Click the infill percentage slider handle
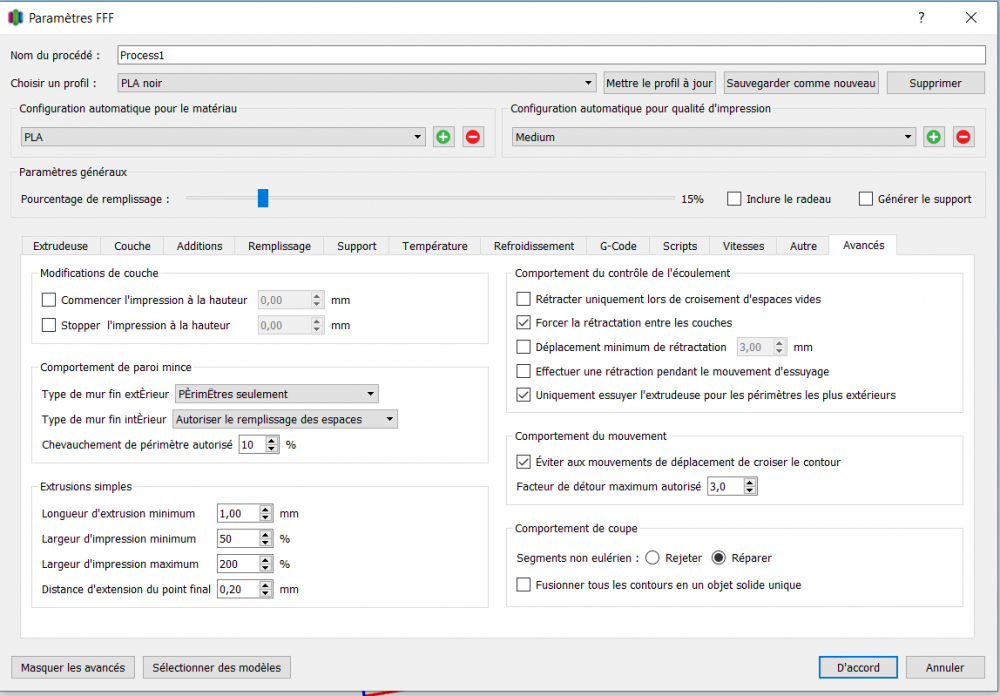The width and height of the screenshot is (1000, 696). [263, 198]
